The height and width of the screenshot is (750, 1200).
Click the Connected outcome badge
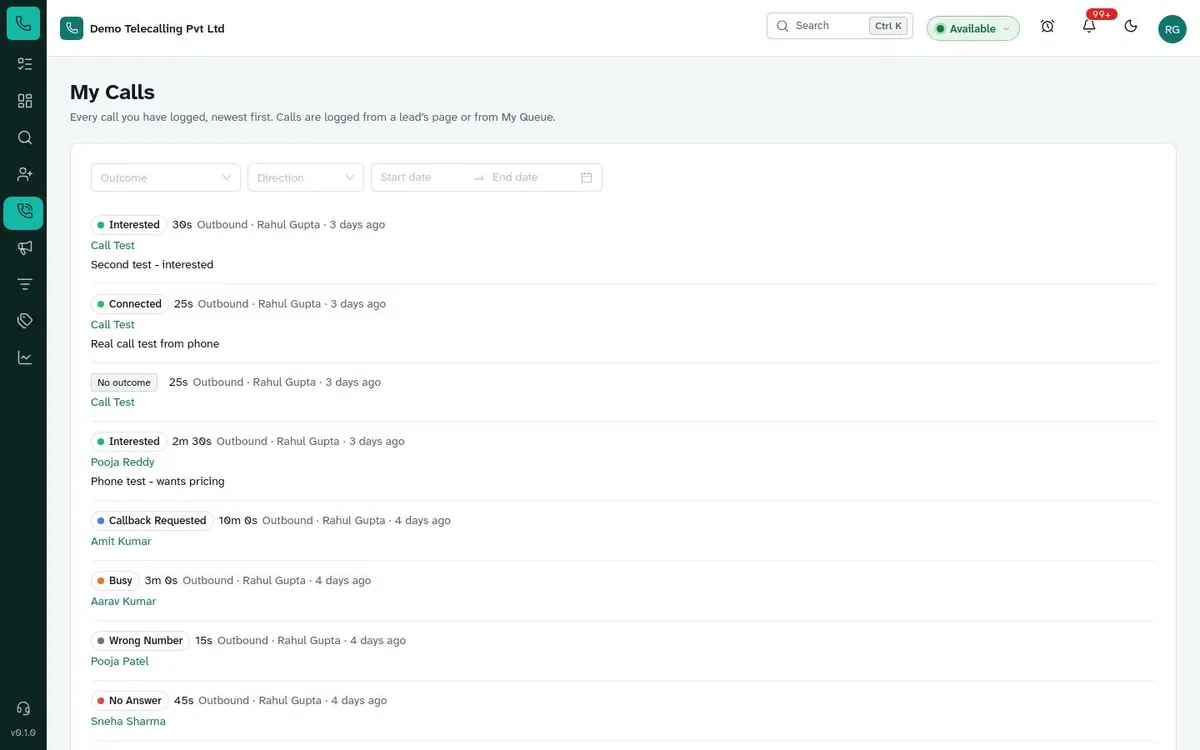tap(129, 304)
